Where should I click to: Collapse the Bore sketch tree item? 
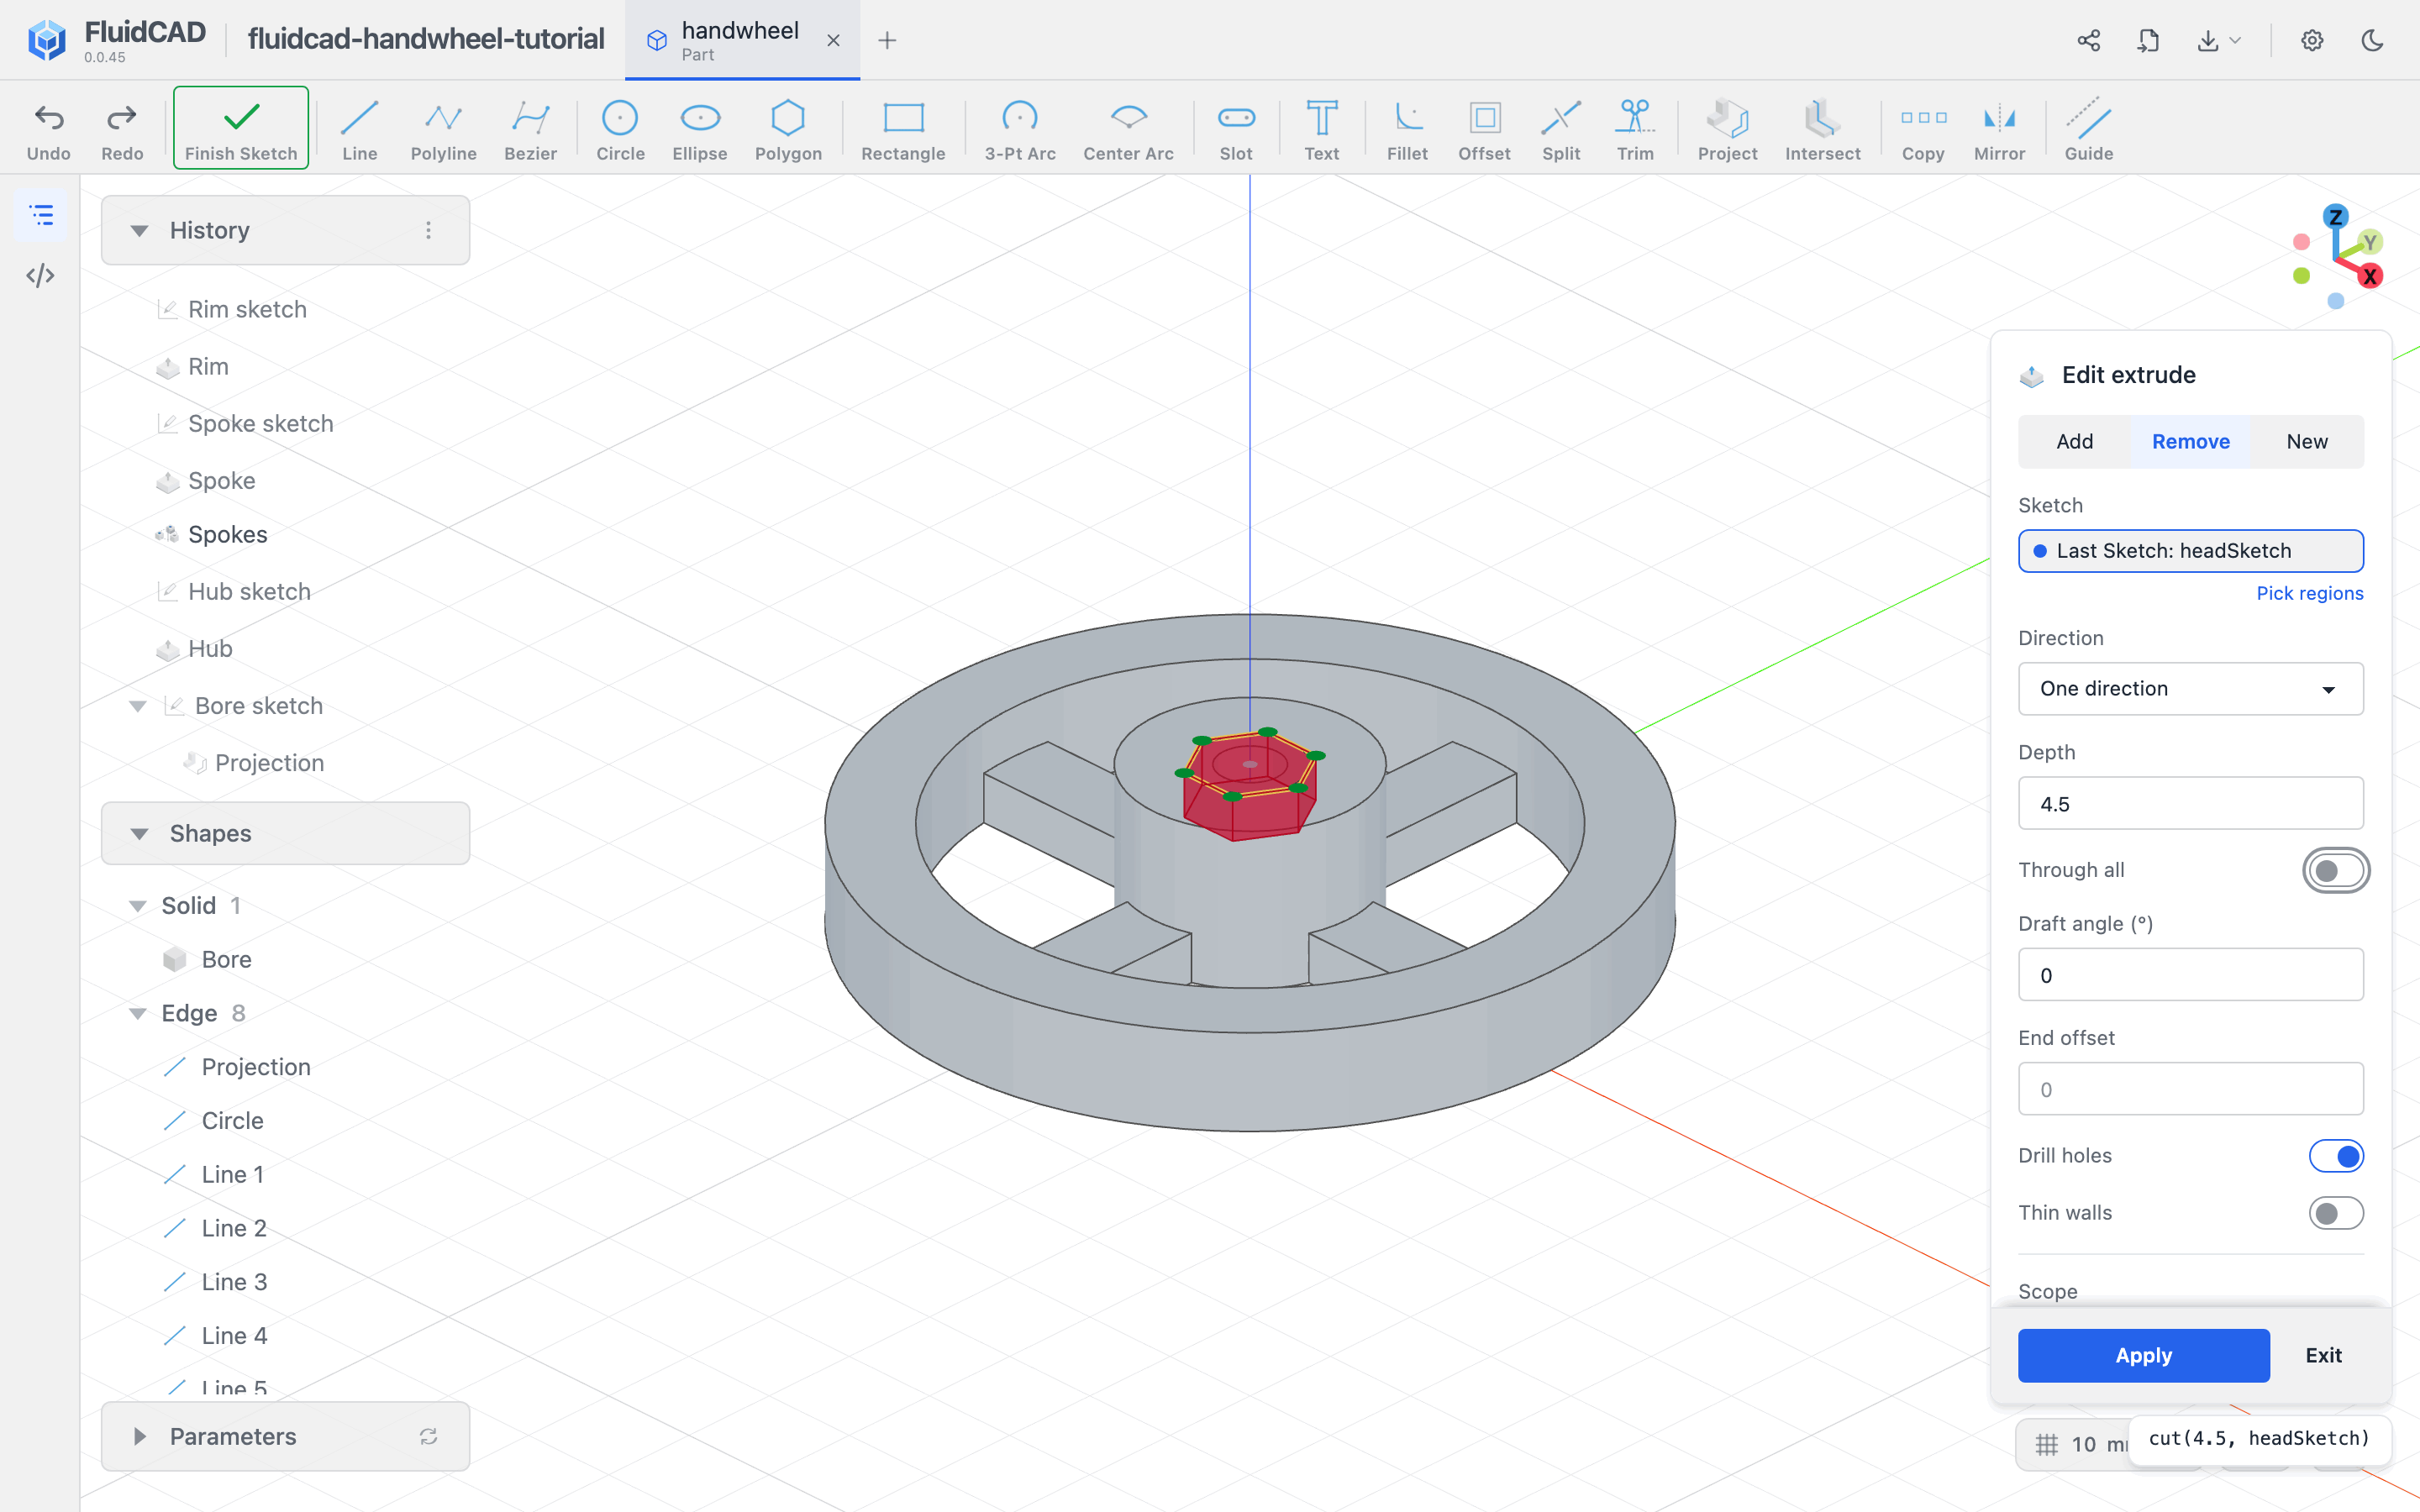[x=138, y=707]
